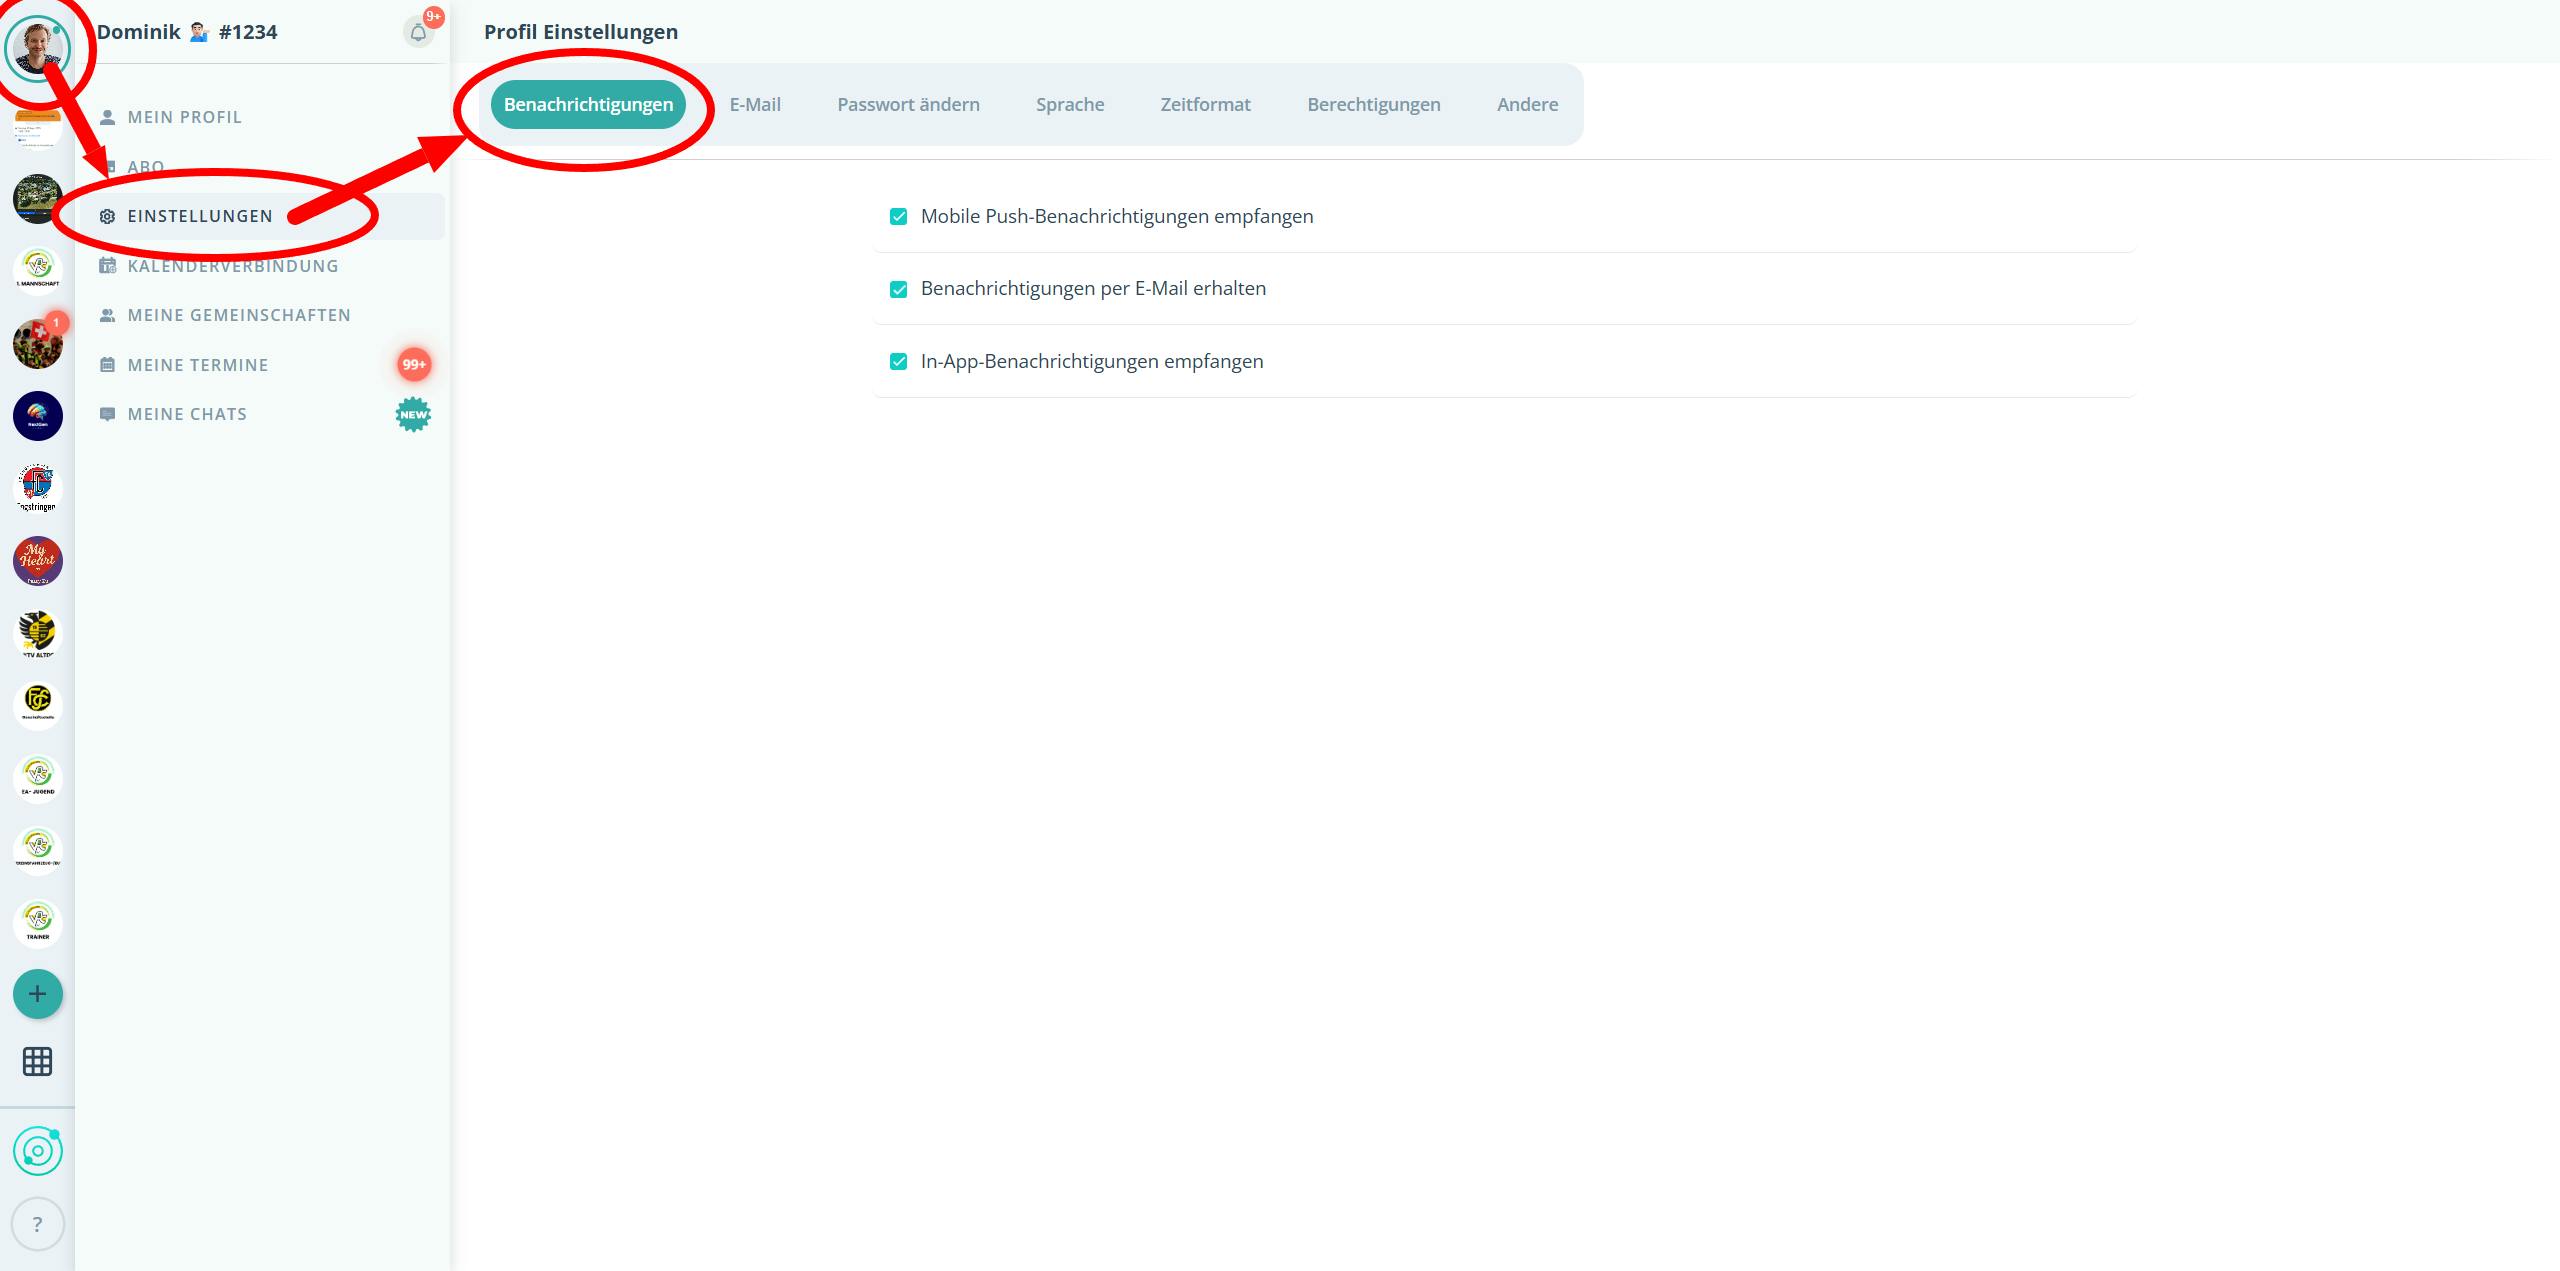This screenshot has height=1271, width=2560.
Task: Open the 'EA-Jugend' community icon
Action: (x=37, y=777)
